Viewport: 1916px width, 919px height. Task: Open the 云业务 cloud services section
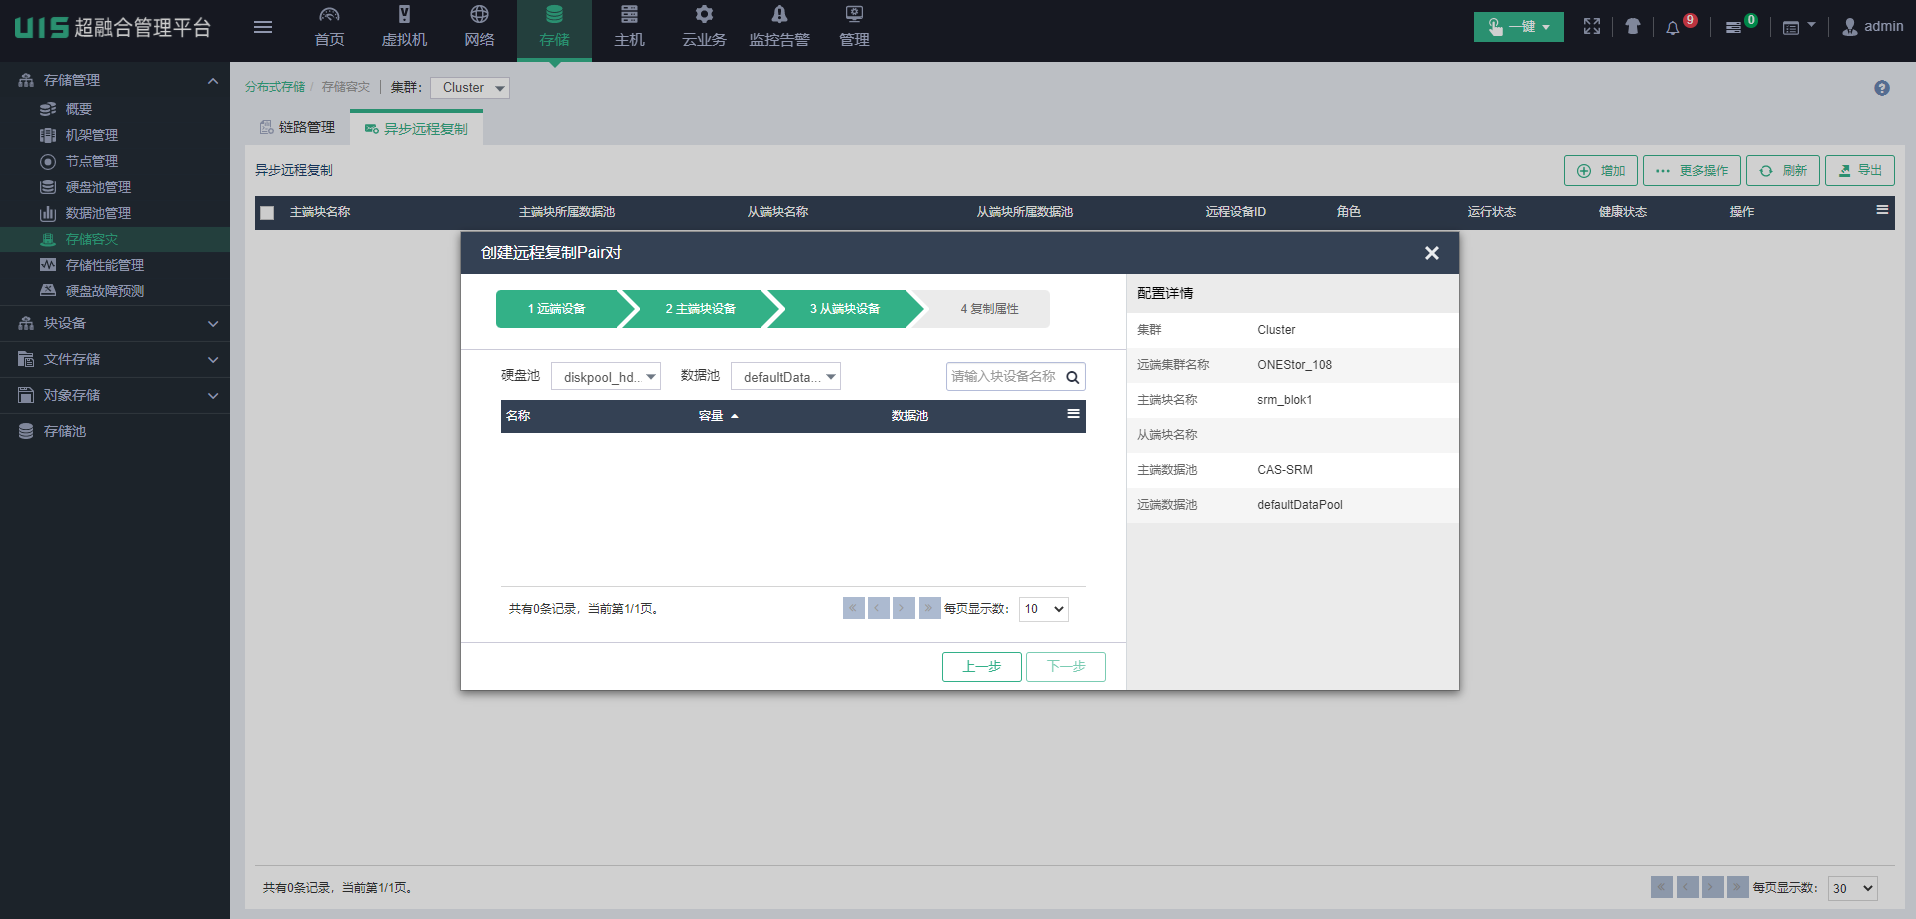coord(704,27)
